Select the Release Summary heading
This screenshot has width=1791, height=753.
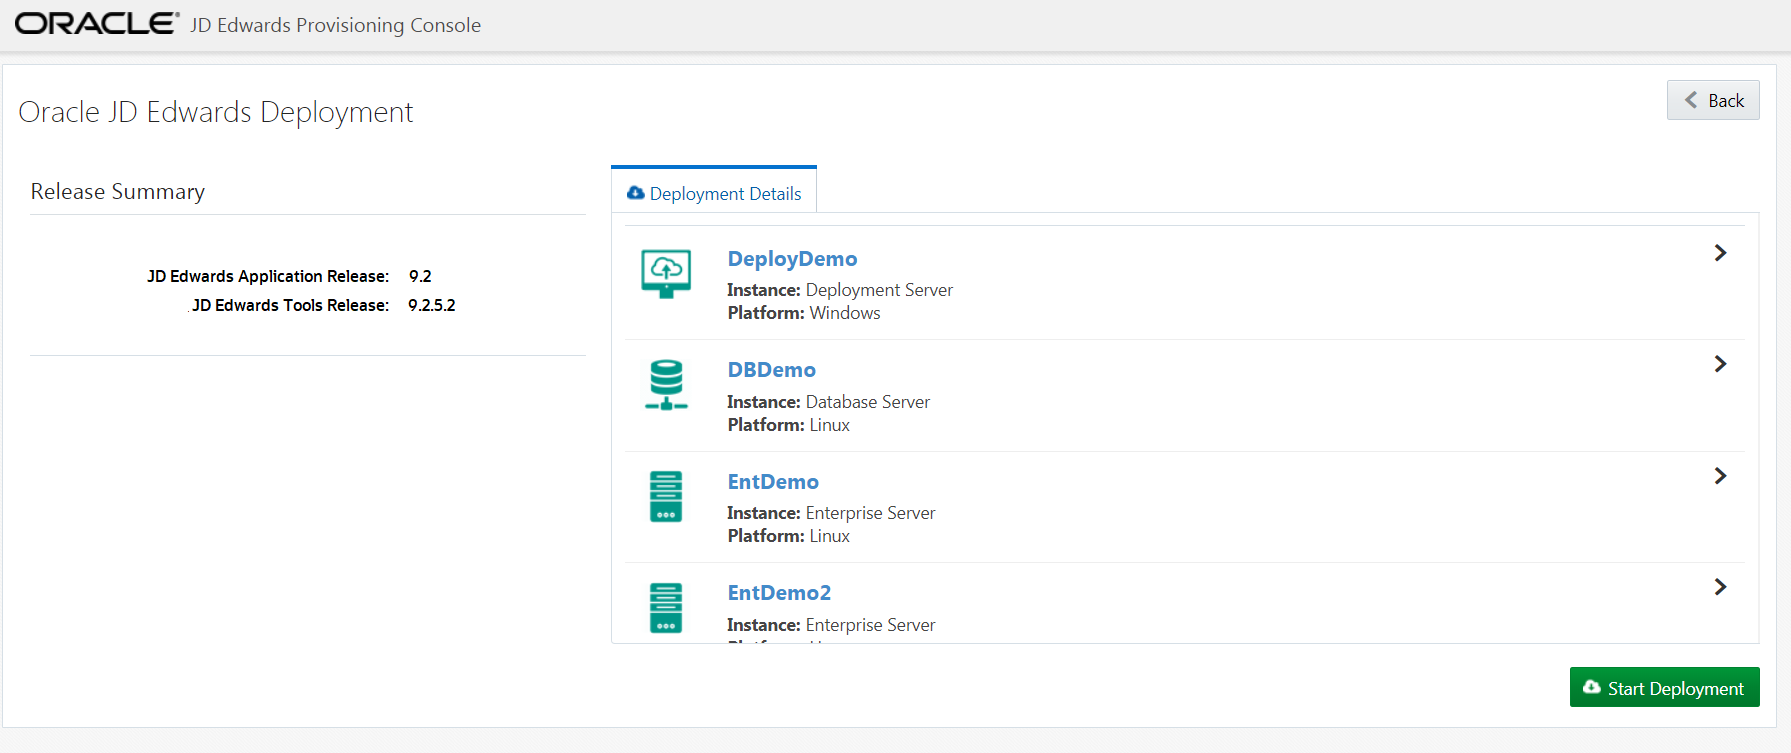coord(118,191)
